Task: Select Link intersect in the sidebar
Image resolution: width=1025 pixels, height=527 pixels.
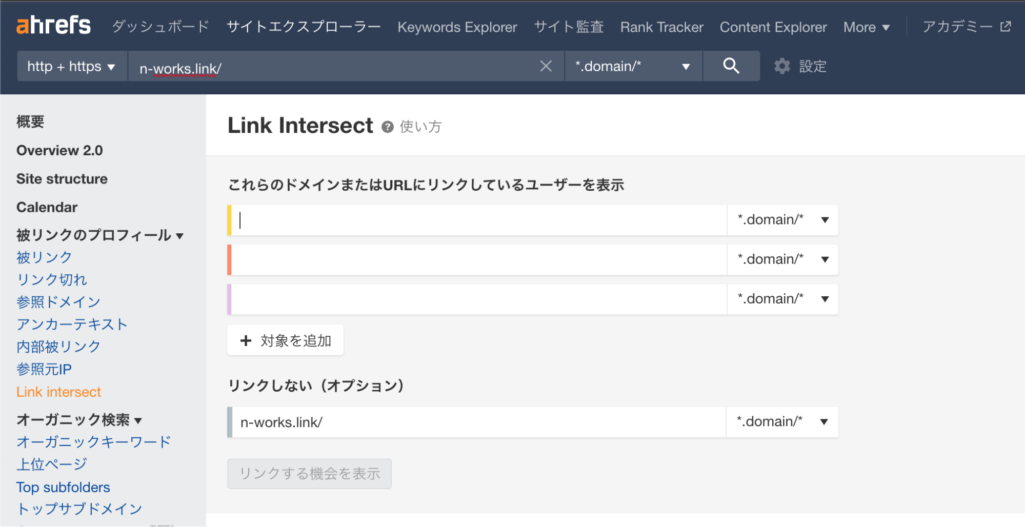Action: (59, 392)
